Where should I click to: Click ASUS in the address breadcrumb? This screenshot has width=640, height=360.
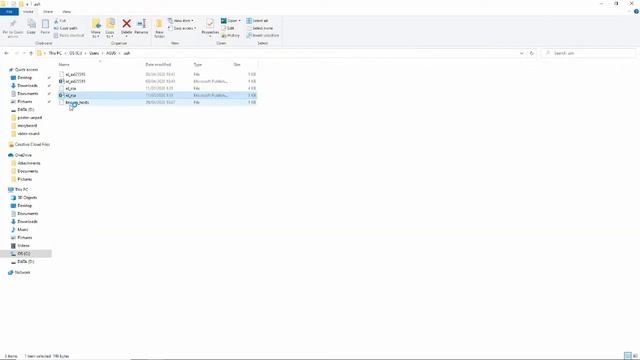[x=111, y=53]
